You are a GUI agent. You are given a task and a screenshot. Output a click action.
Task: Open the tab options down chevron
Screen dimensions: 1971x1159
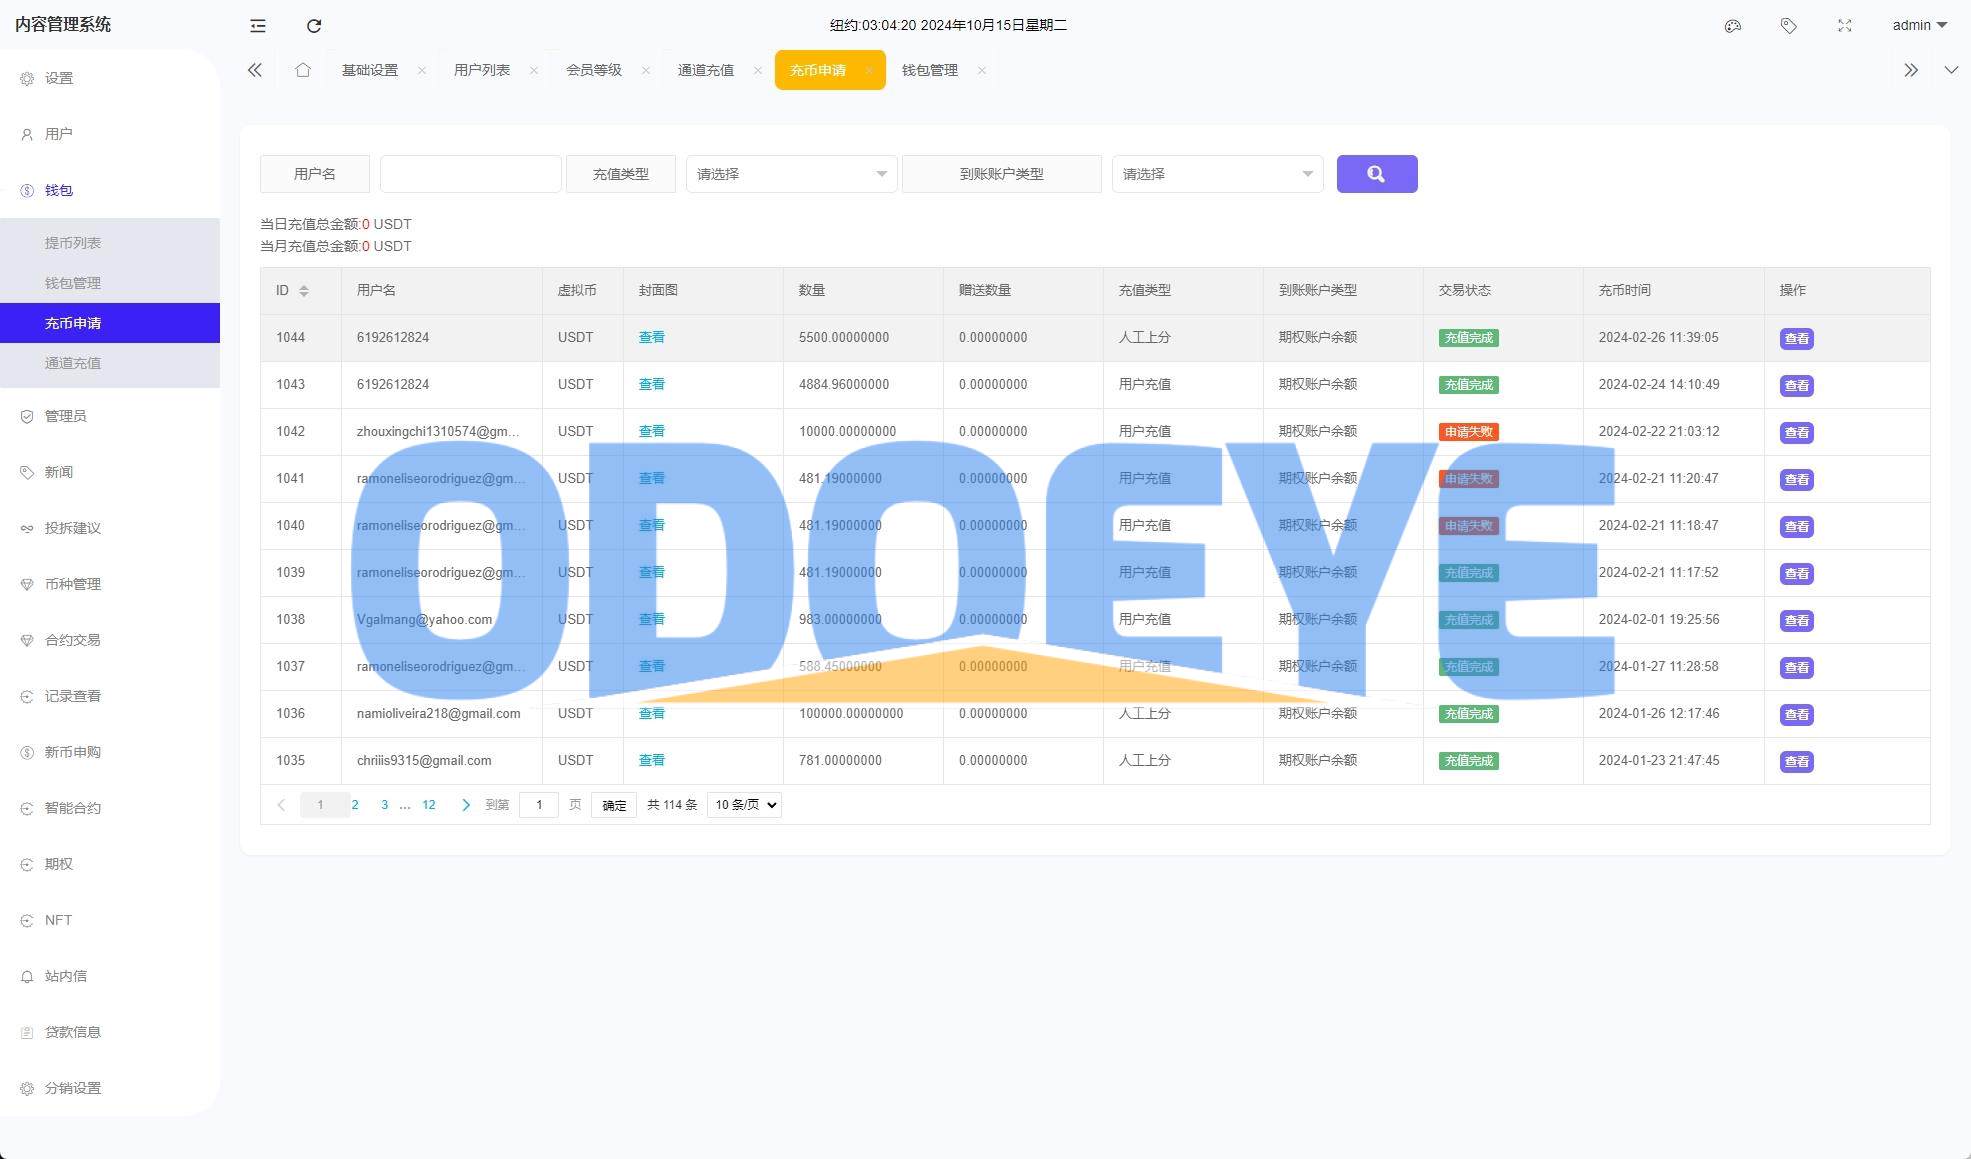pyautogui.click(x=1951, y=70)
